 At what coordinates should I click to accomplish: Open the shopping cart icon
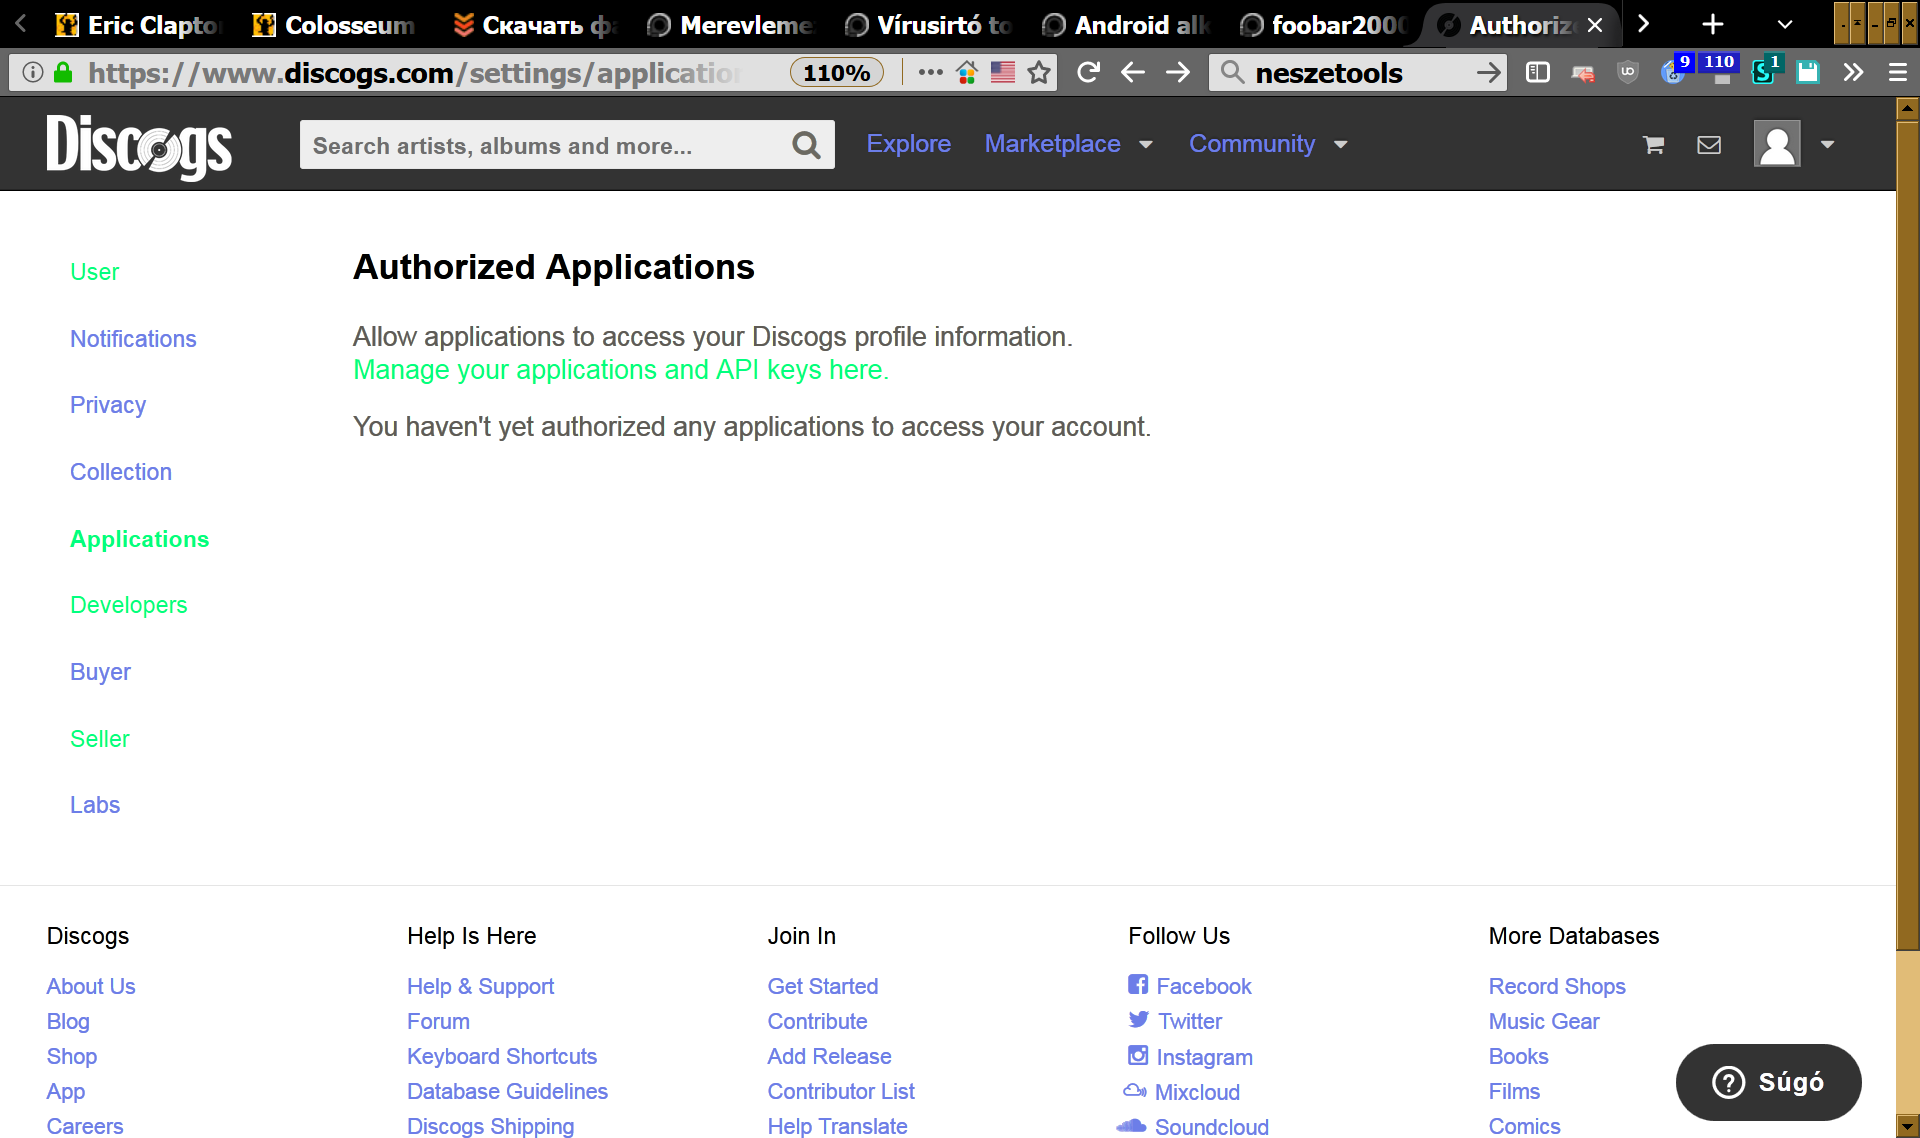[1653, 145]
